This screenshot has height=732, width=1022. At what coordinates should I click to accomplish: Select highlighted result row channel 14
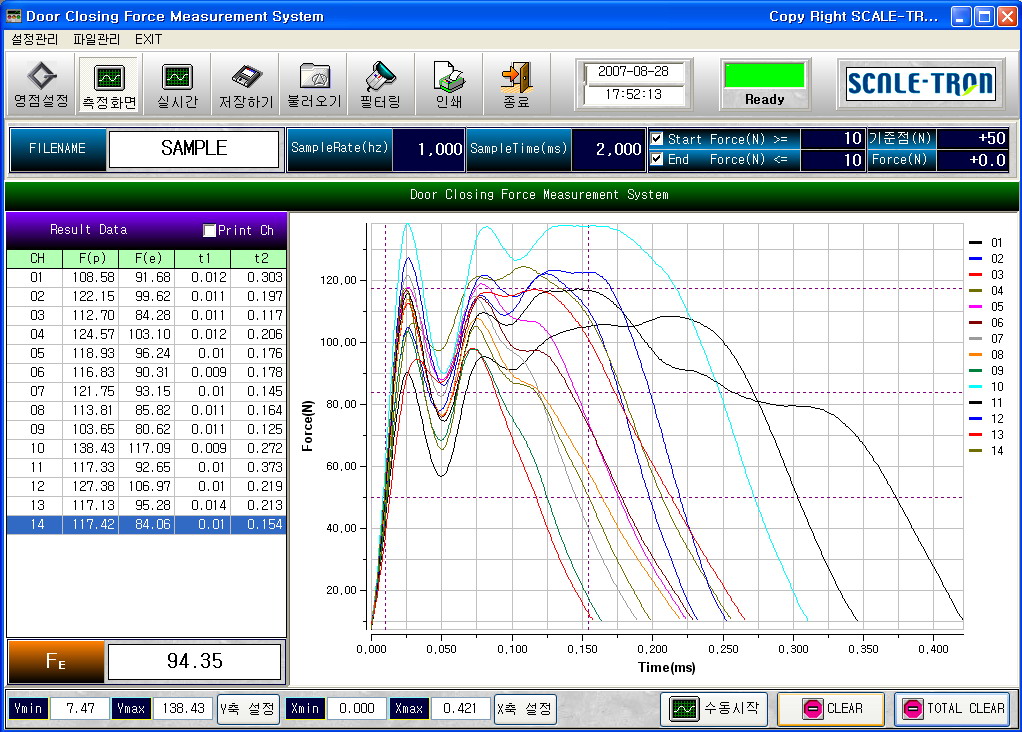[x=146, y=524]
